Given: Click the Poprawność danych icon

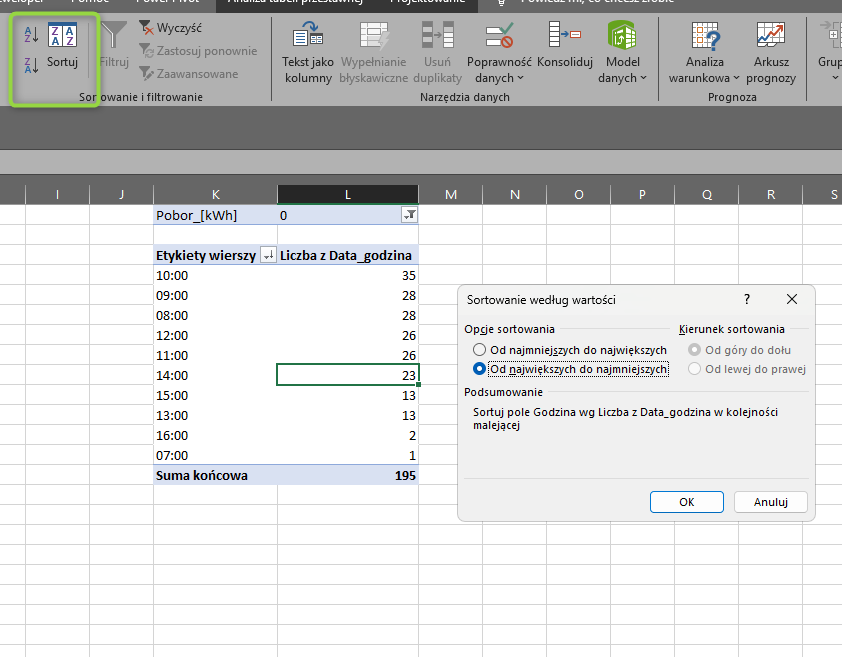Looking at the screenshot, I should coord(500,38).
